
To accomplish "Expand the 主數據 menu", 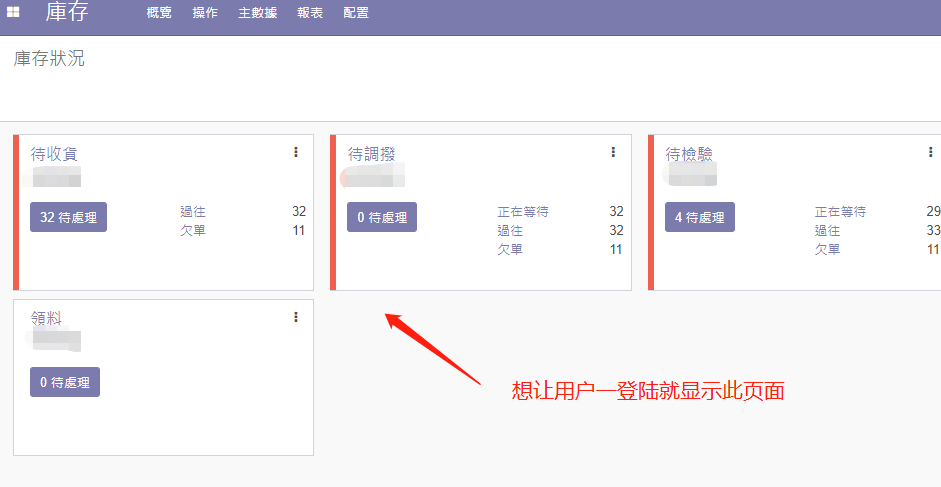I will (x=258, y=13).
